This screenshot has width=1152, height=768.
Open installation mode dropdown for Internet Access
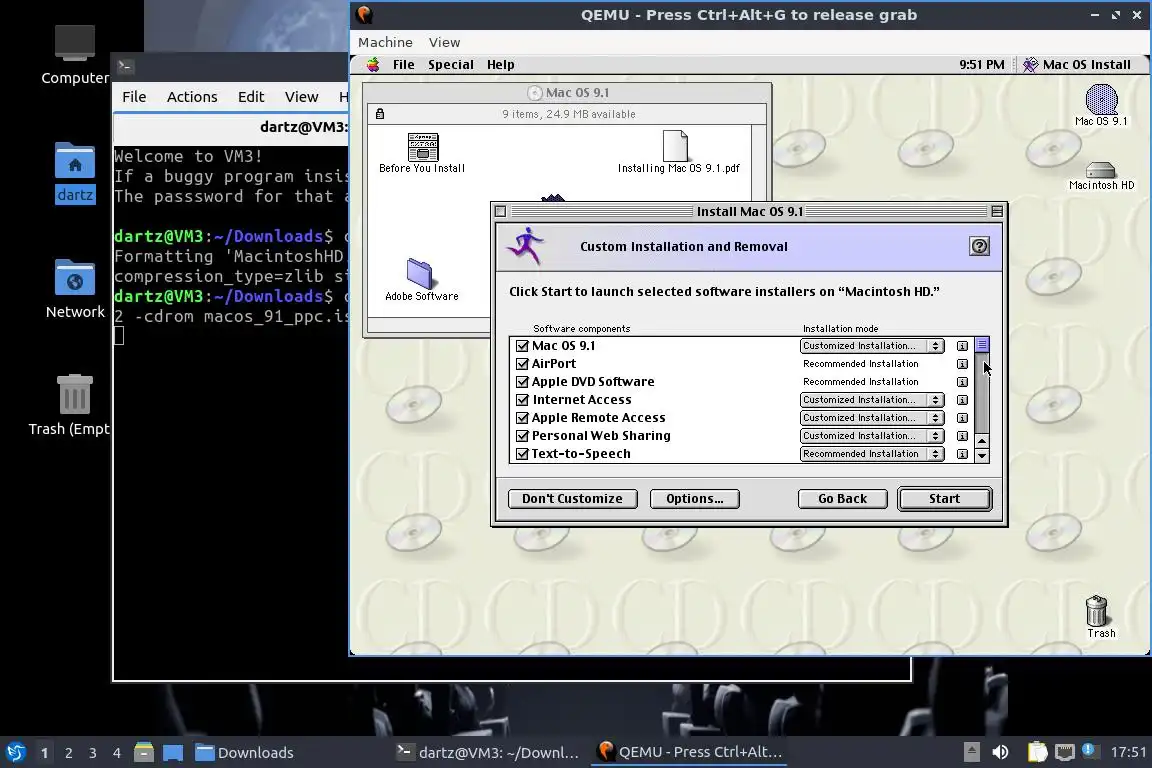pyautogui.click(x=871, y=400)
